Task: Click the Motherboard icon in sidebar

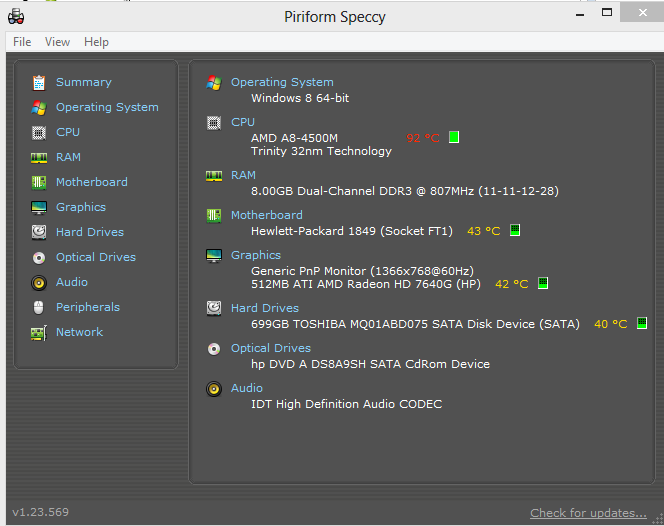Action: 39,183
